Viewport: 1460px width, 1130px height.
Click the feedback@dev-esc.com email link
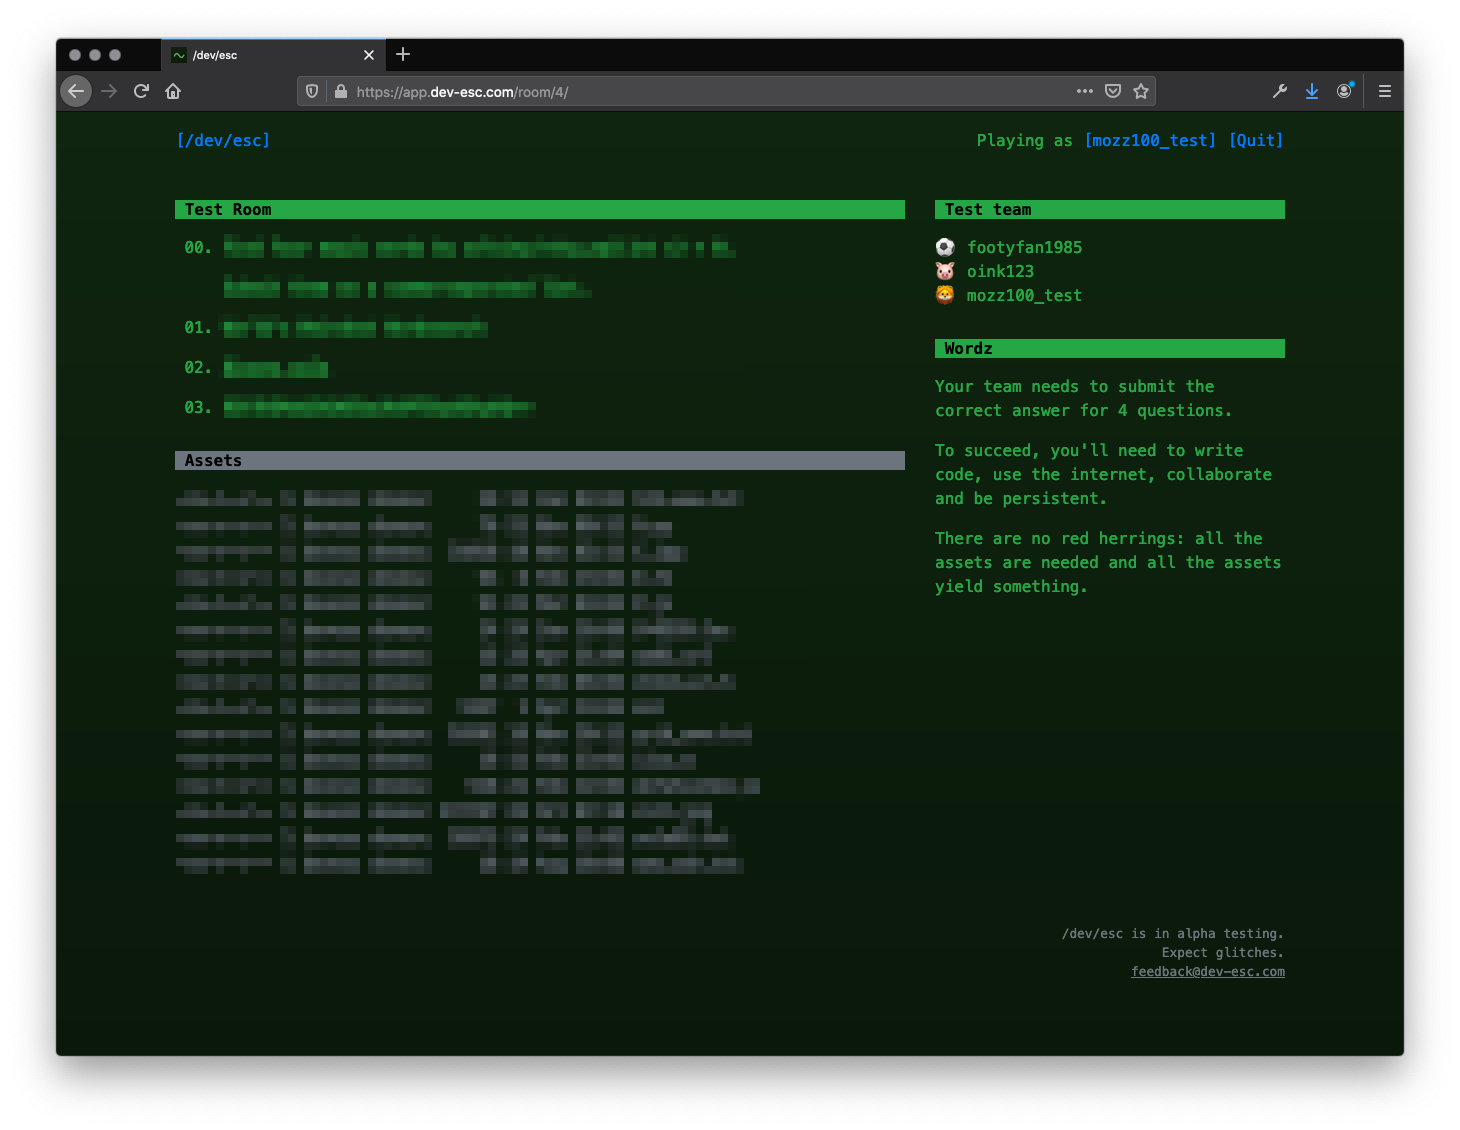(x=1208, y=971)
